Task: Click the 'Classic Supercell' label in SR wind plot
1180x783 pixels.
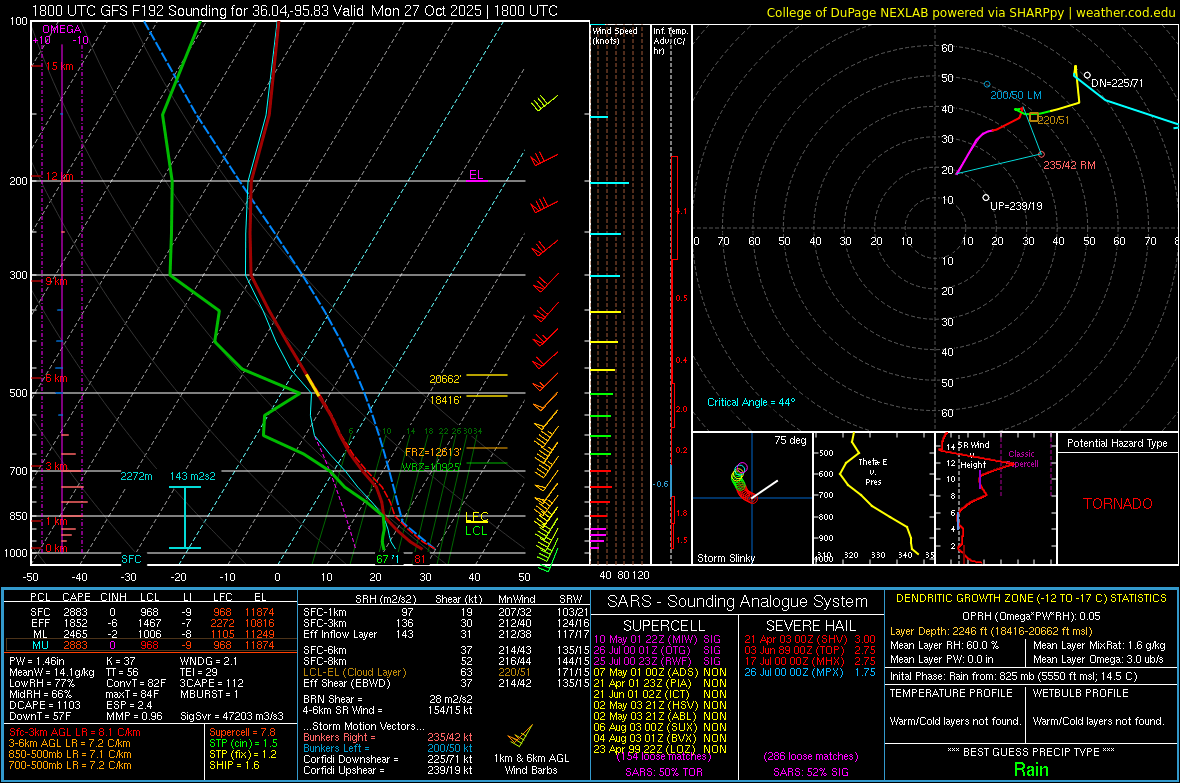Action: (1021, 459)
